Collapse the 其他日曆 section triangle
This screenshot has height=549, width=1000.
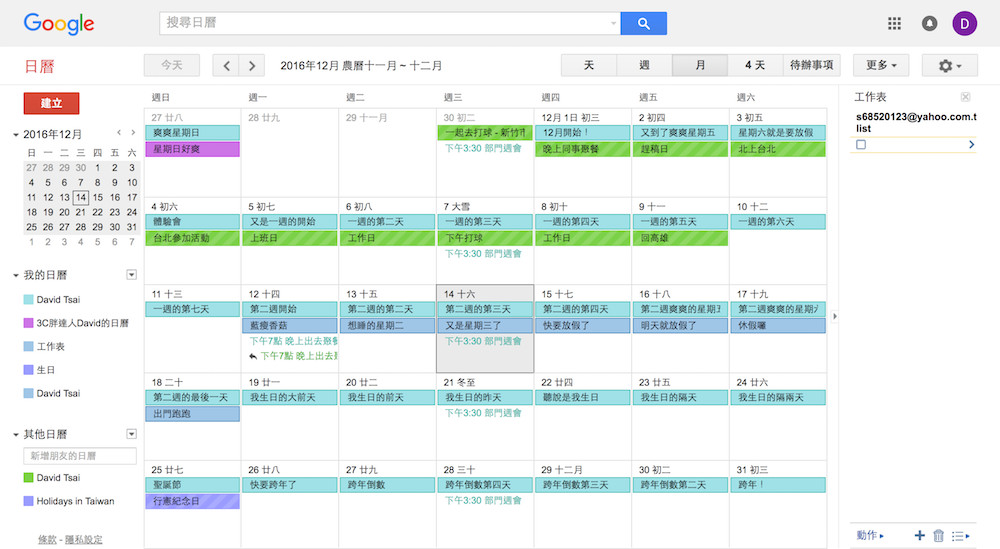(16, 435)
